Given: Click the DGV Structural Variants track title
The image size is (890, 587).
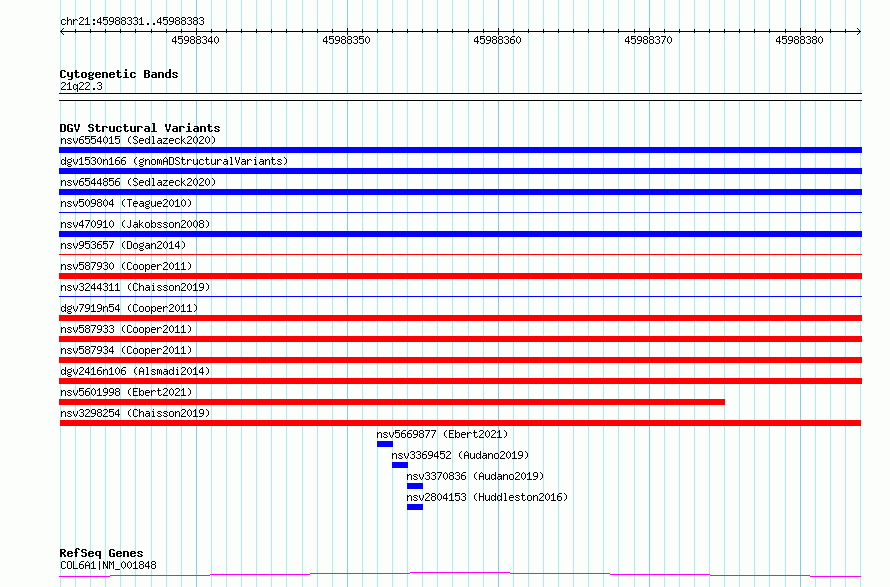Looking at the screenshot, I should click(x=140, y=128).
